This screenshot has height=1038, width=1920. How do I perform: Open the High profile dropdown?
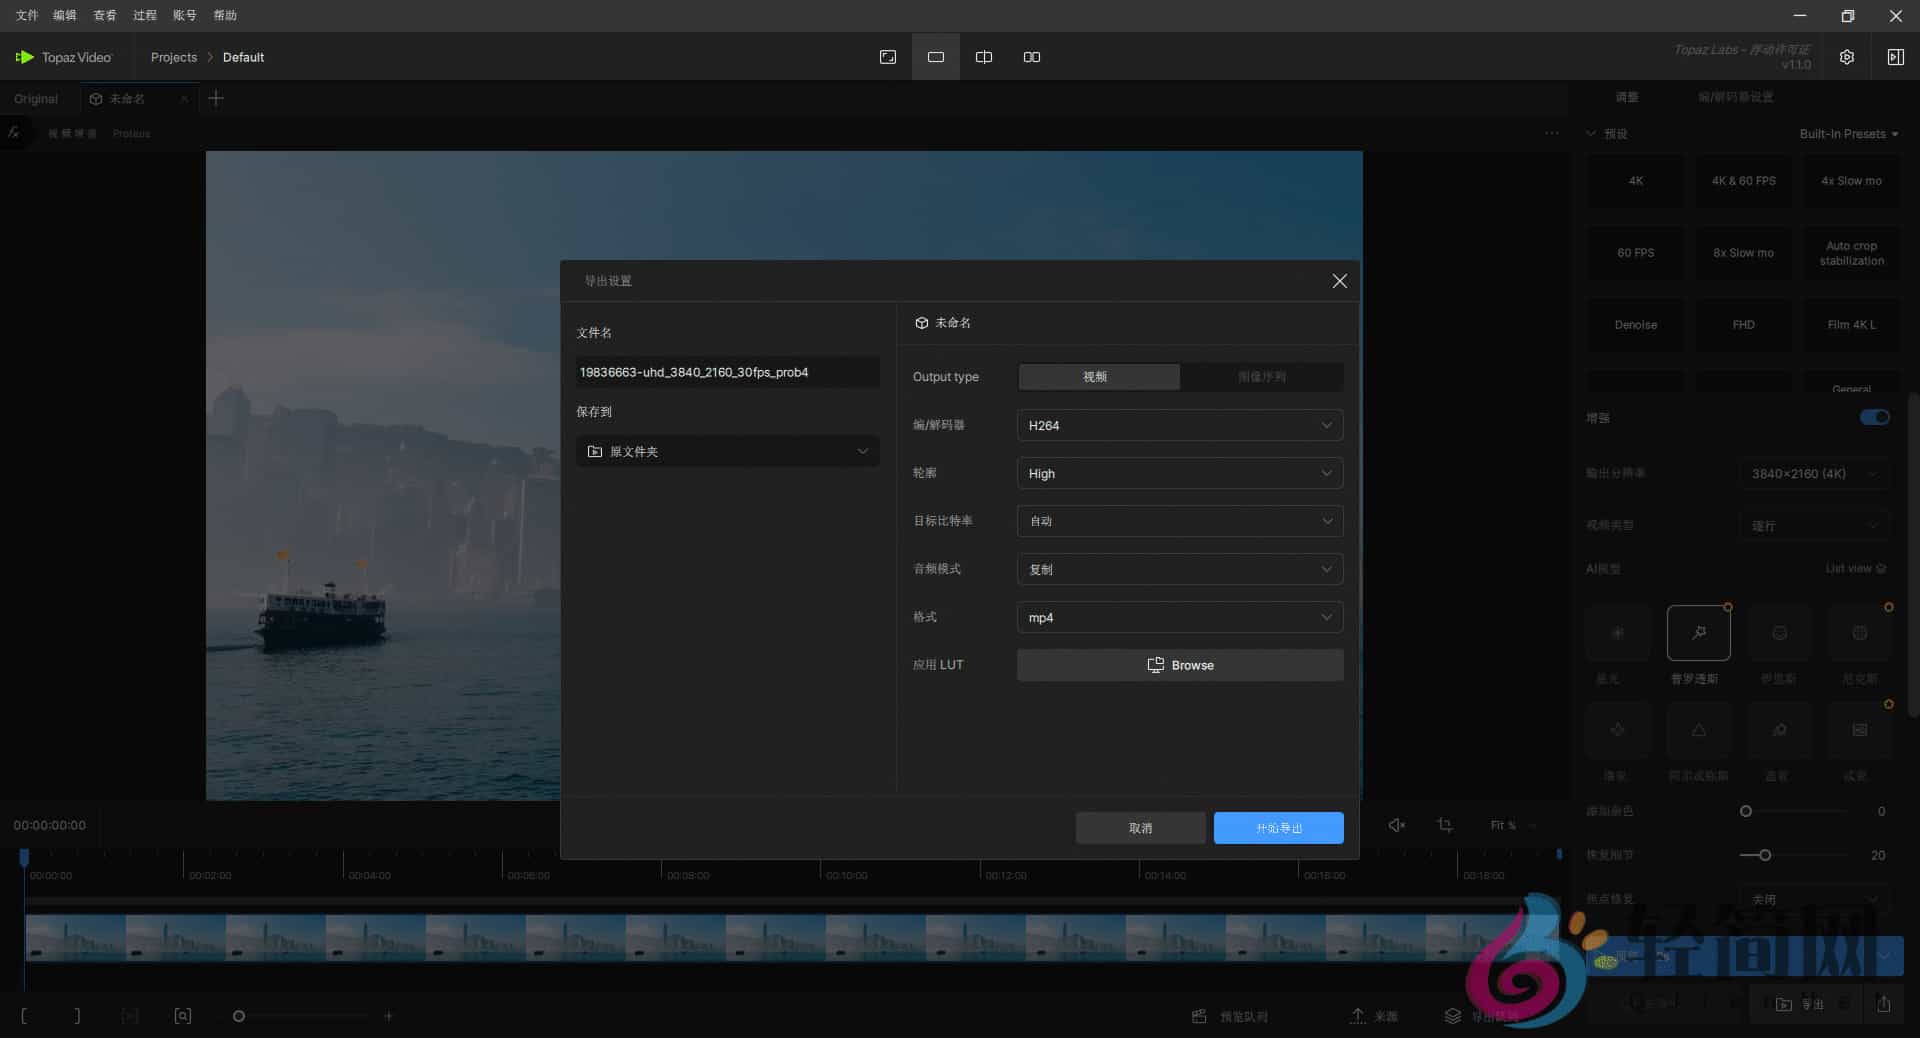[1179, 473]
